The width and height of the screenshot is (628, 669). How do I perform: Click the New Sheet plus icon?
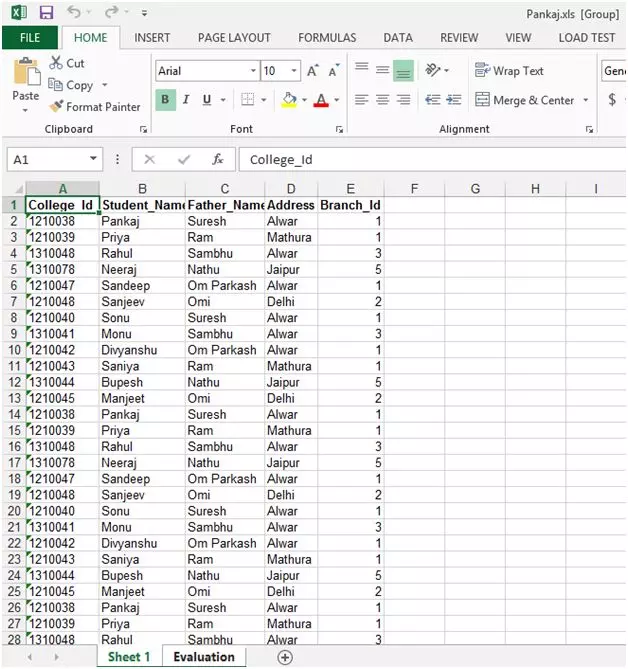coord(285,657)
